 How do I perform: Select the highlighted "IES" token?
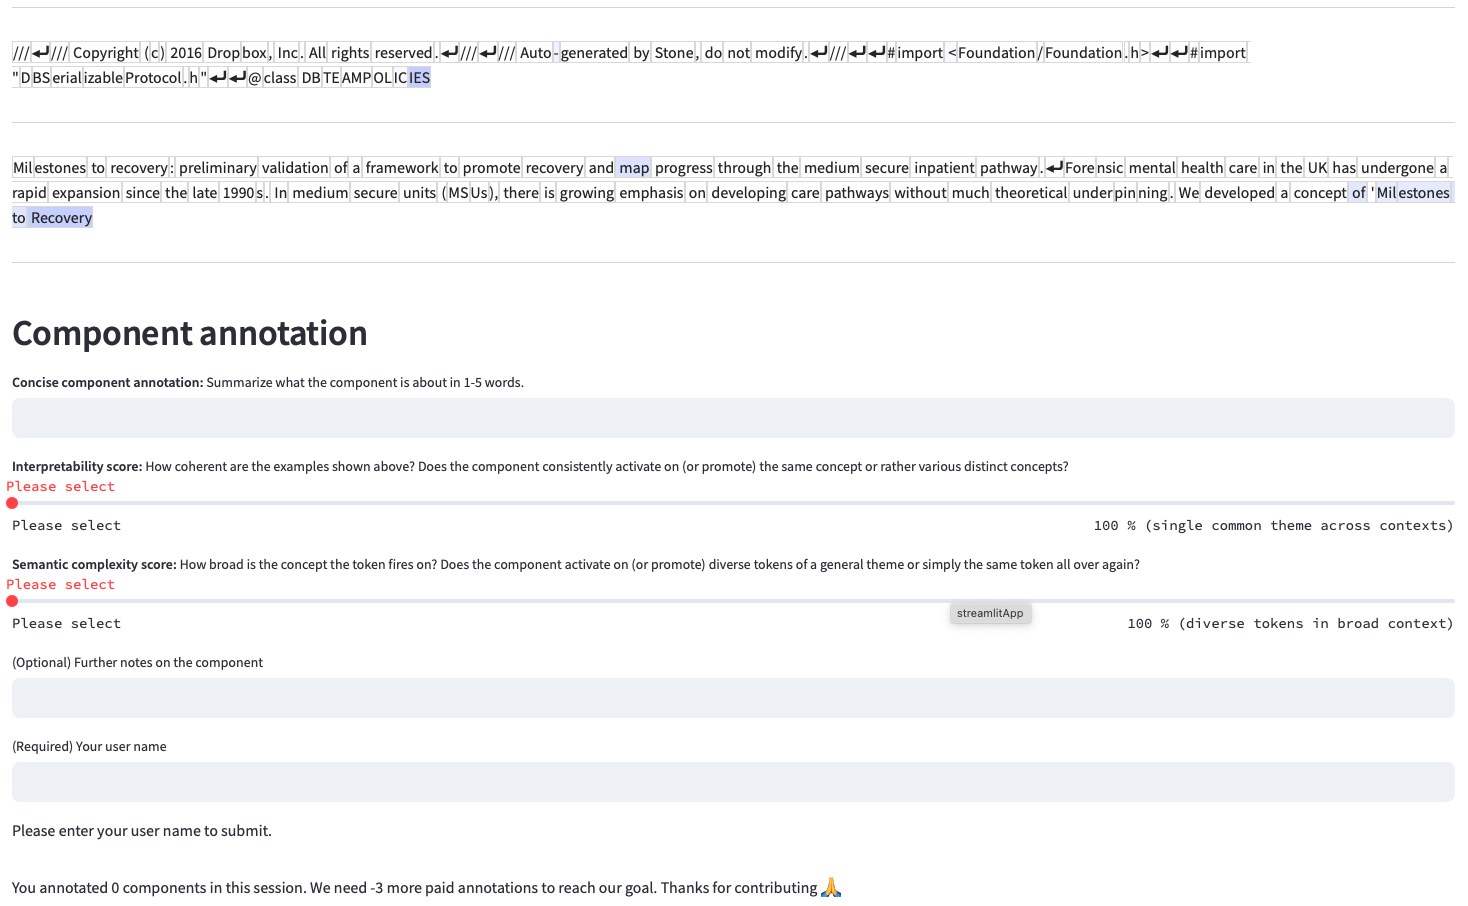pos(420,78)
